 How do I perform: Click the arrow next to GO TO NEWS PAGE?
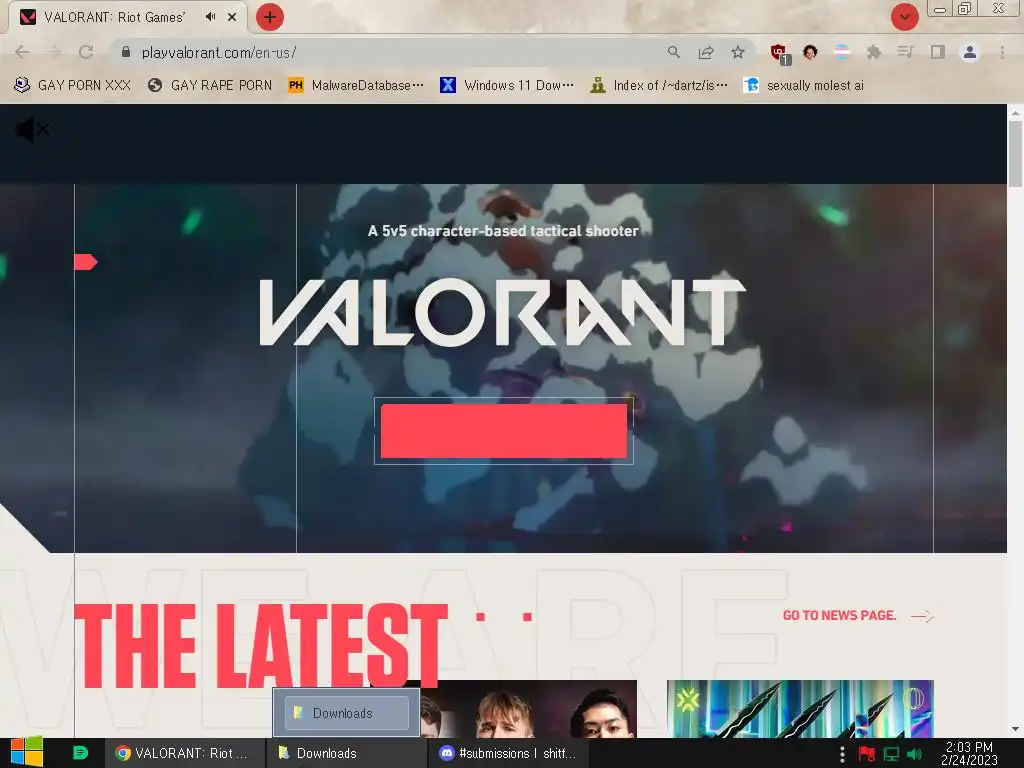pyautogui.click(x=922, y=616)
